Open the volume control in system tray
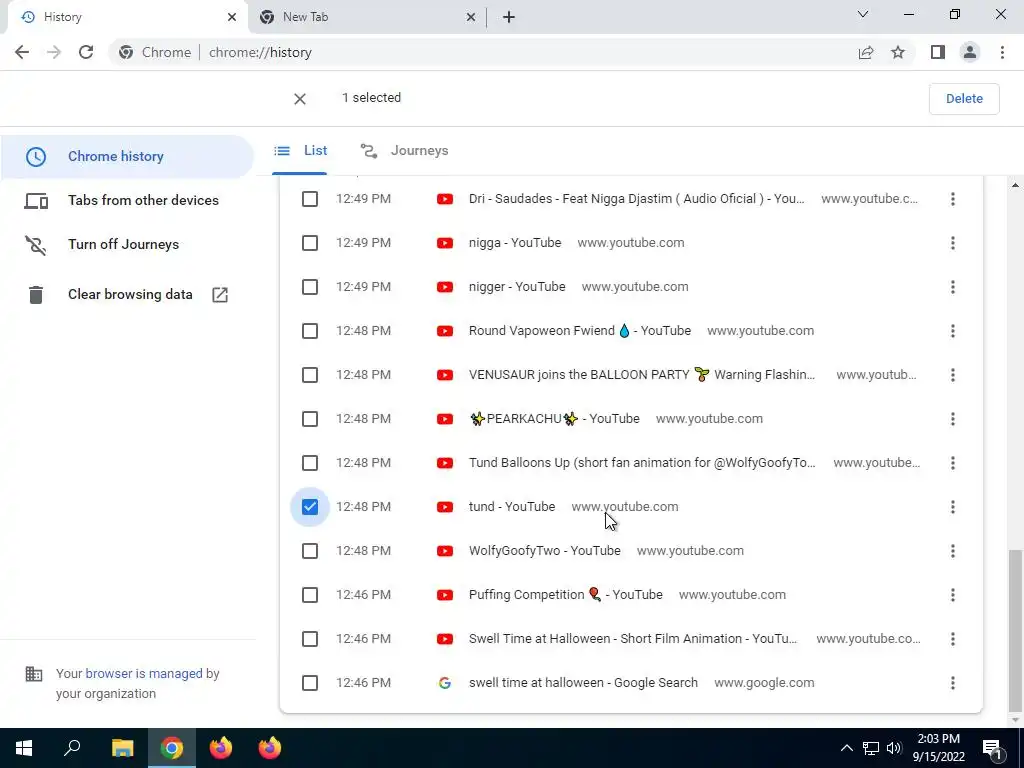Viewport: 1024px width, 768px height. [894, 748]
